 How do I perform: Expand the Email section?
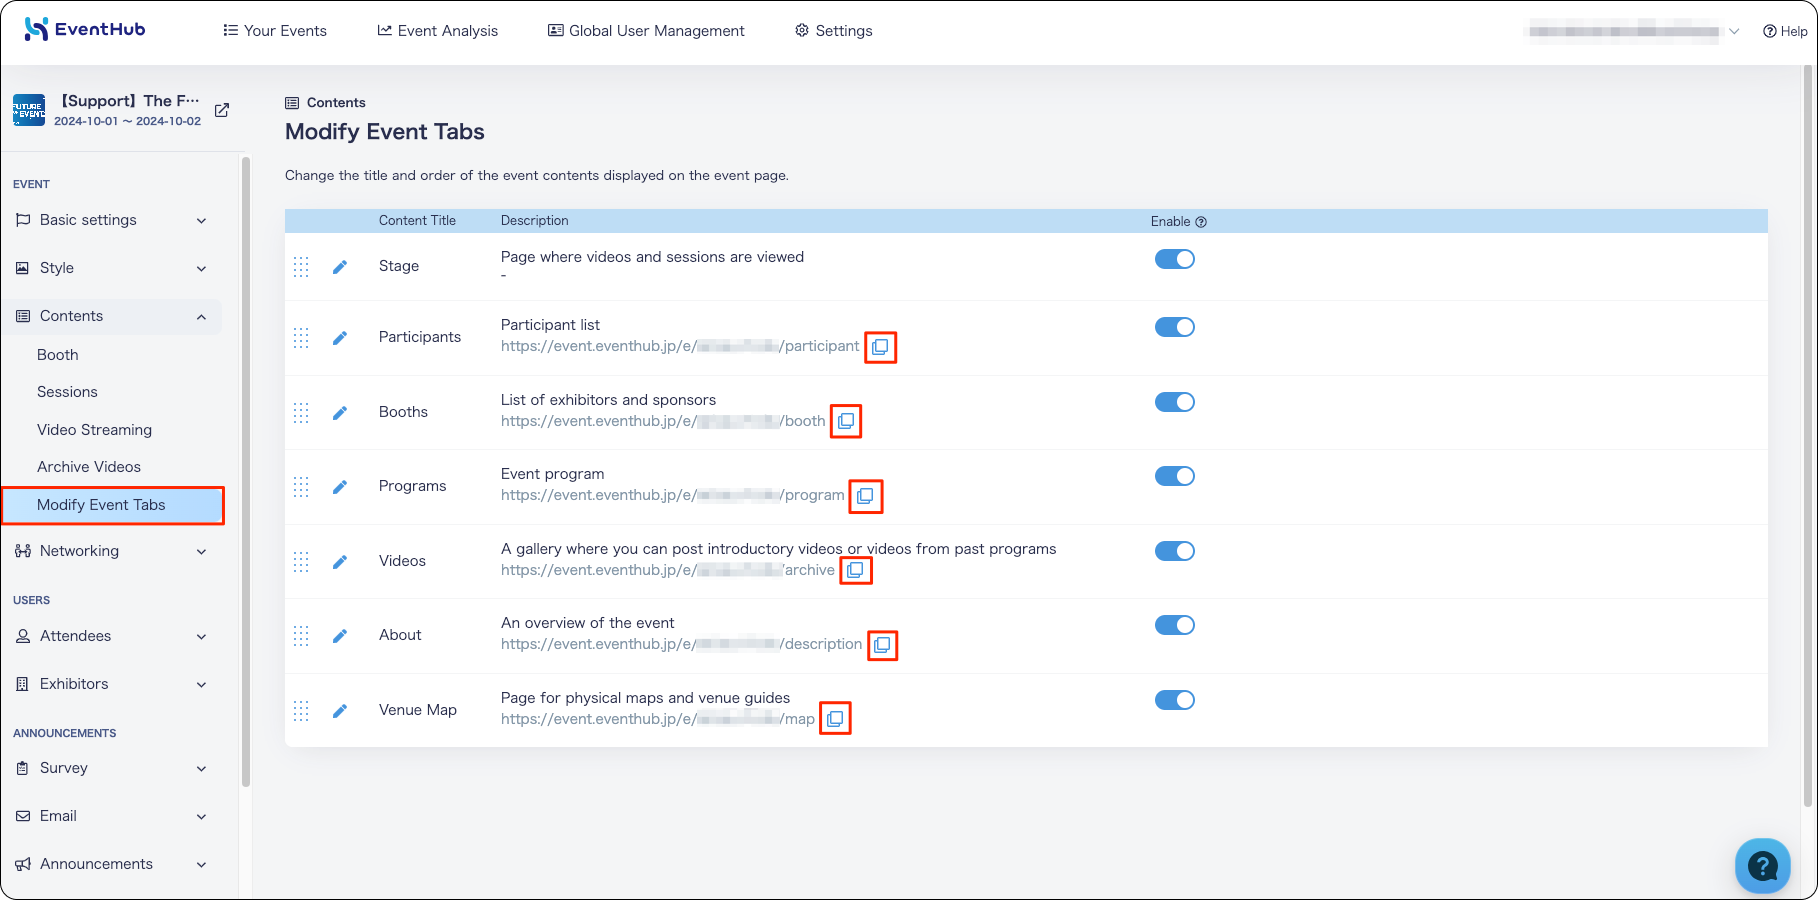point(112,816)
